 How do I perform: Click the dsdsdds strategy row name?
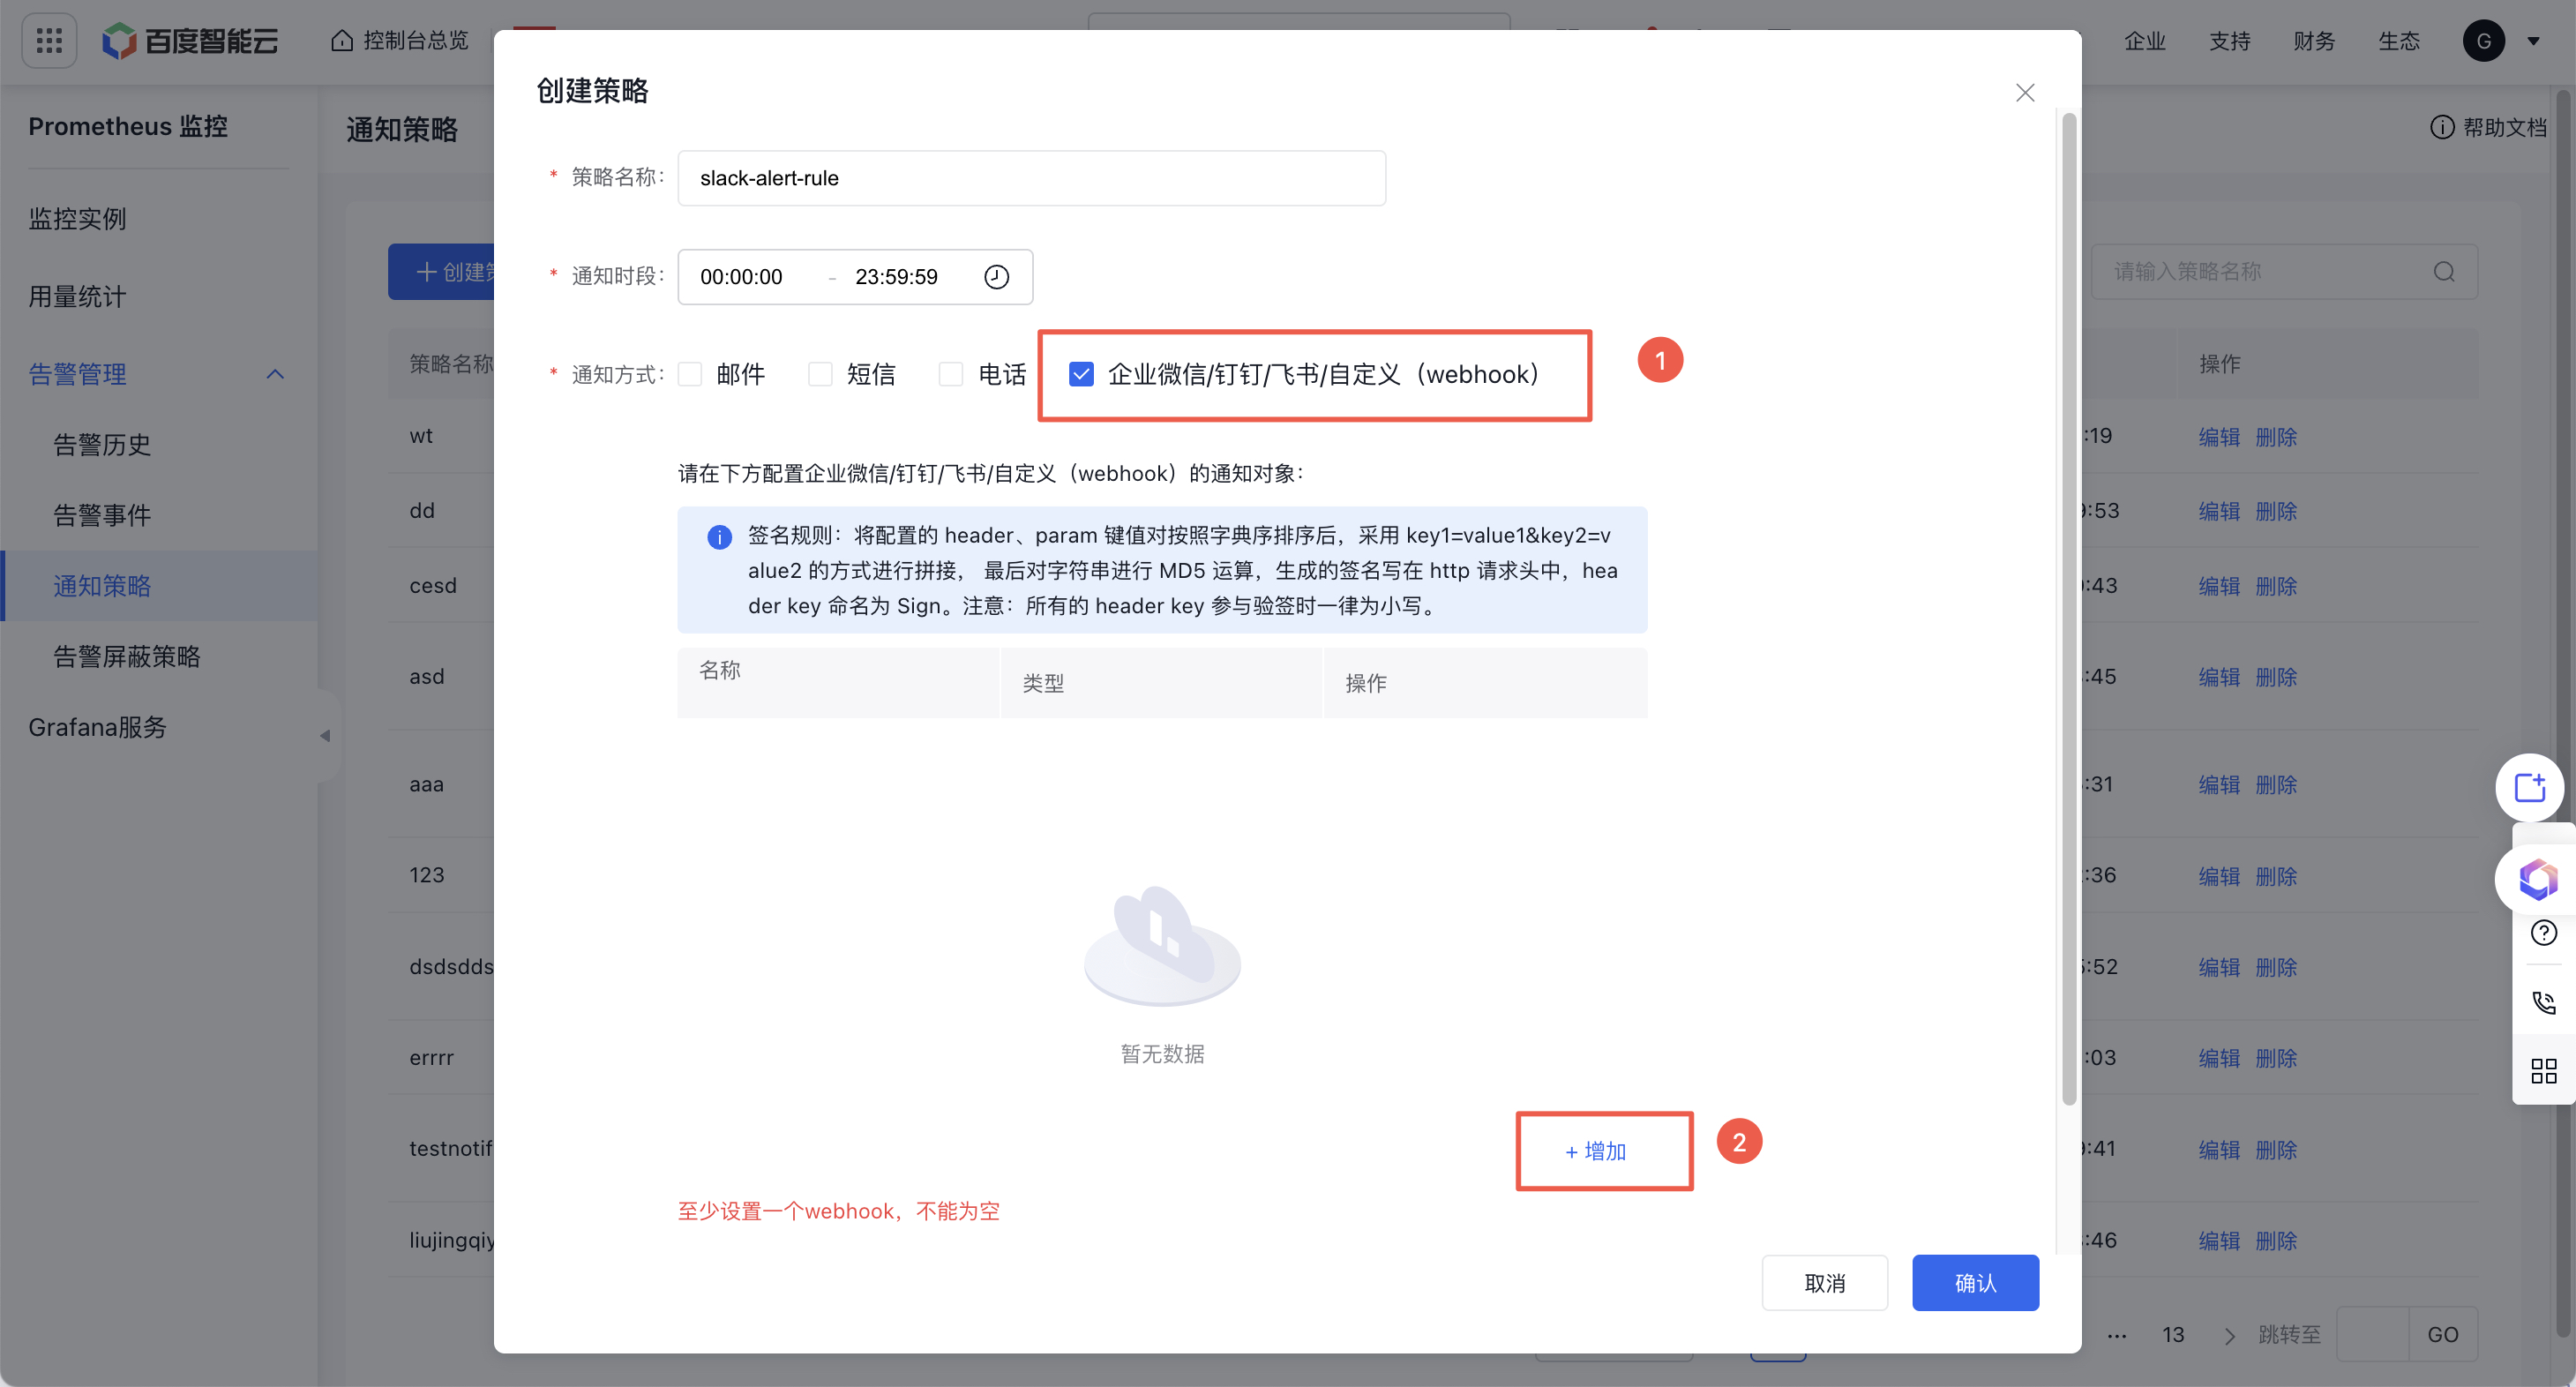pos(452,968)
